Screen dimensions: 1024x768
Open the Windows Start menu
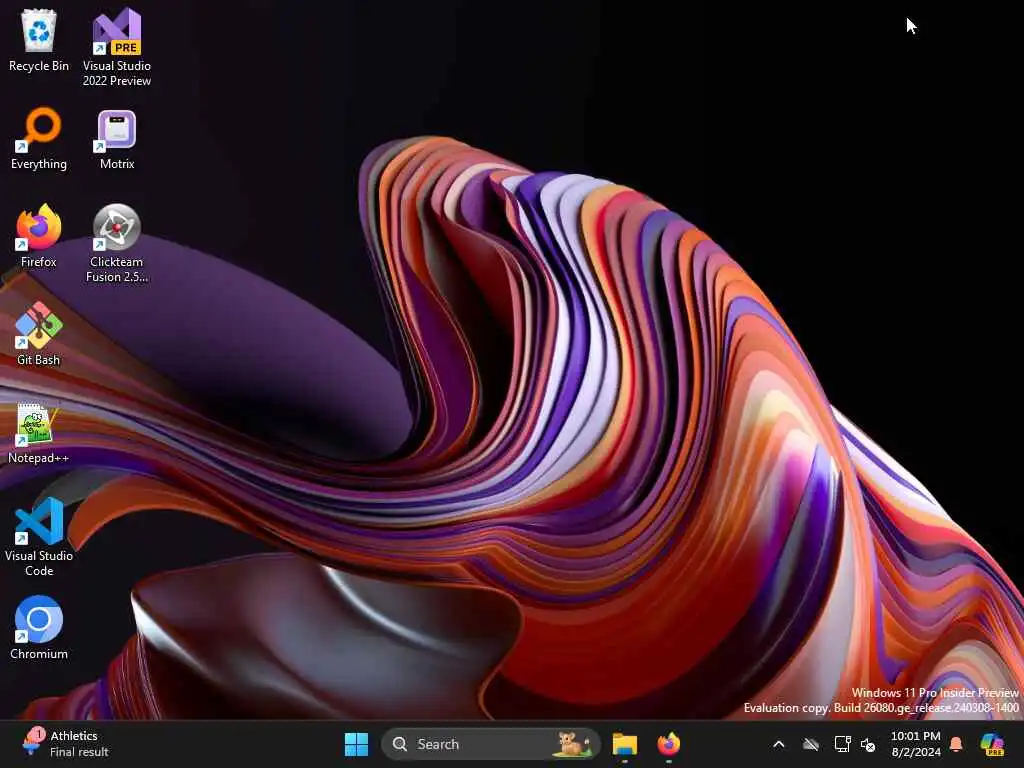tap(356, 744)
